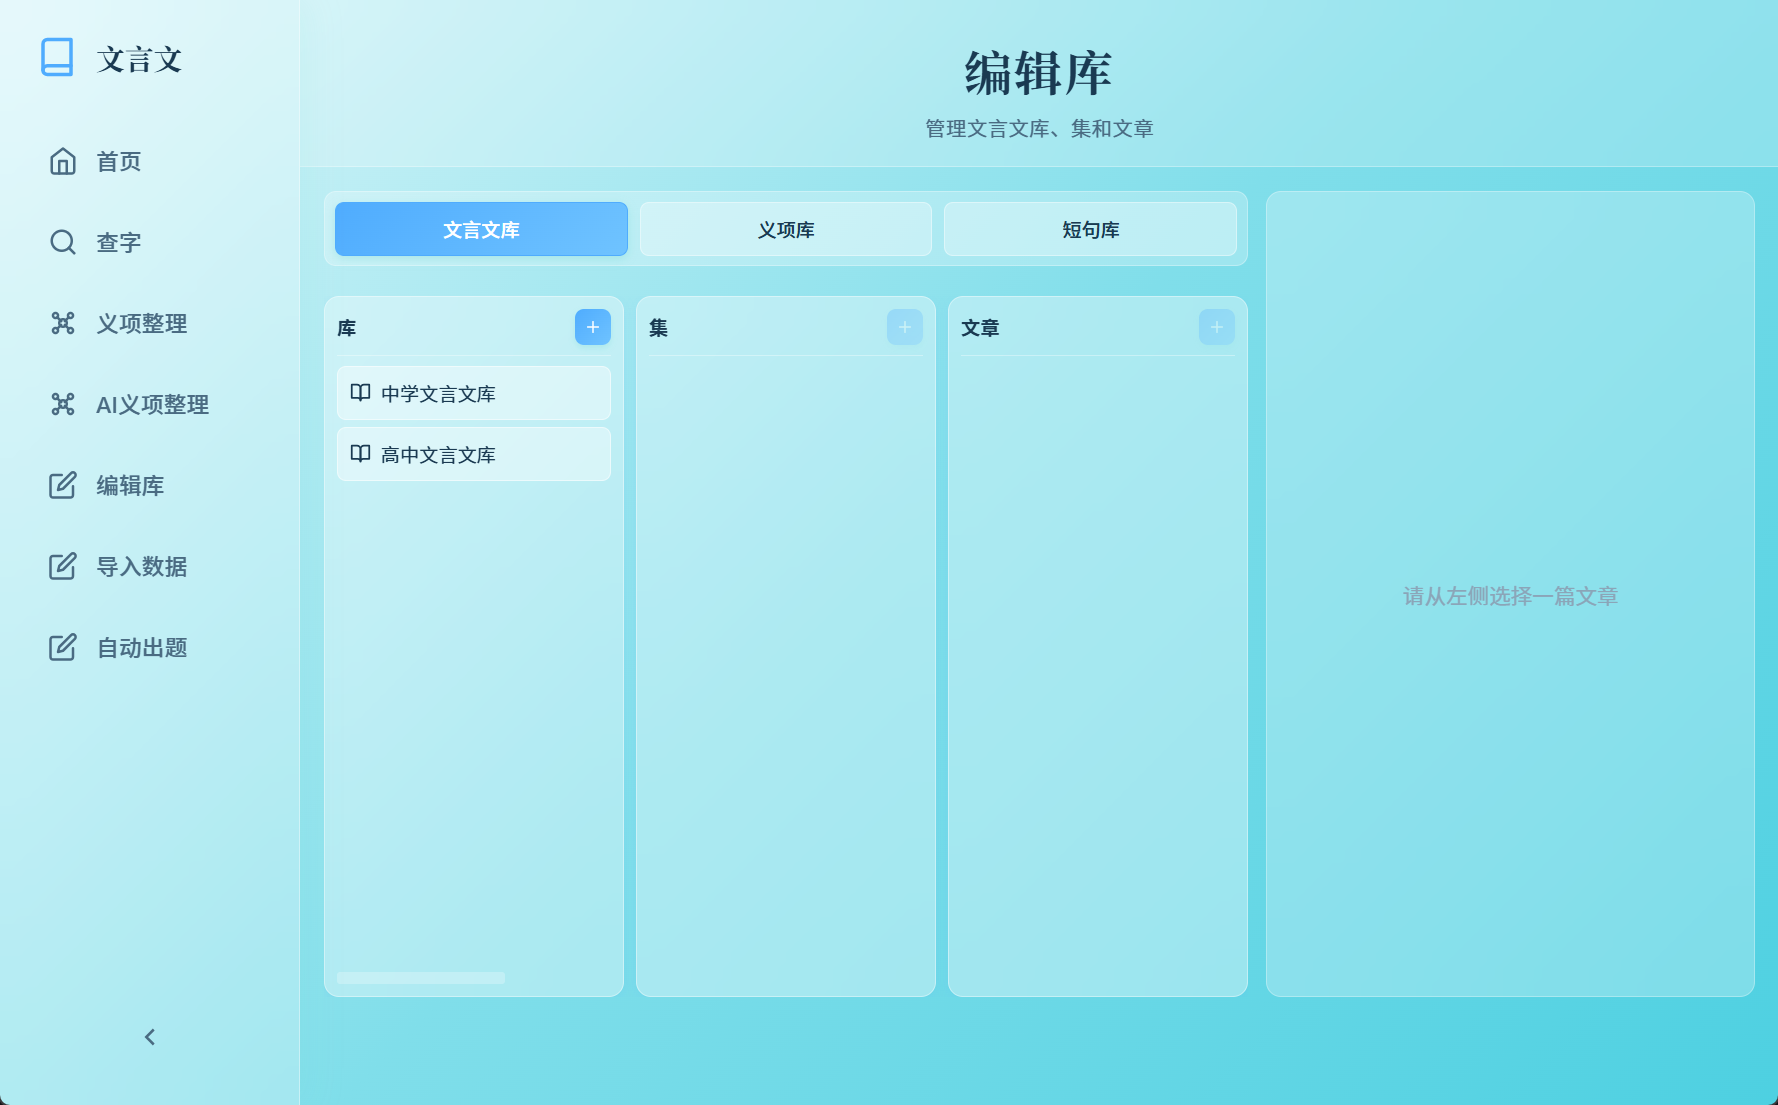The height and width of the screenshot is (1105, 1778).
Task: Add a new collection using the 集 plus button
Action: click(904, 327)
